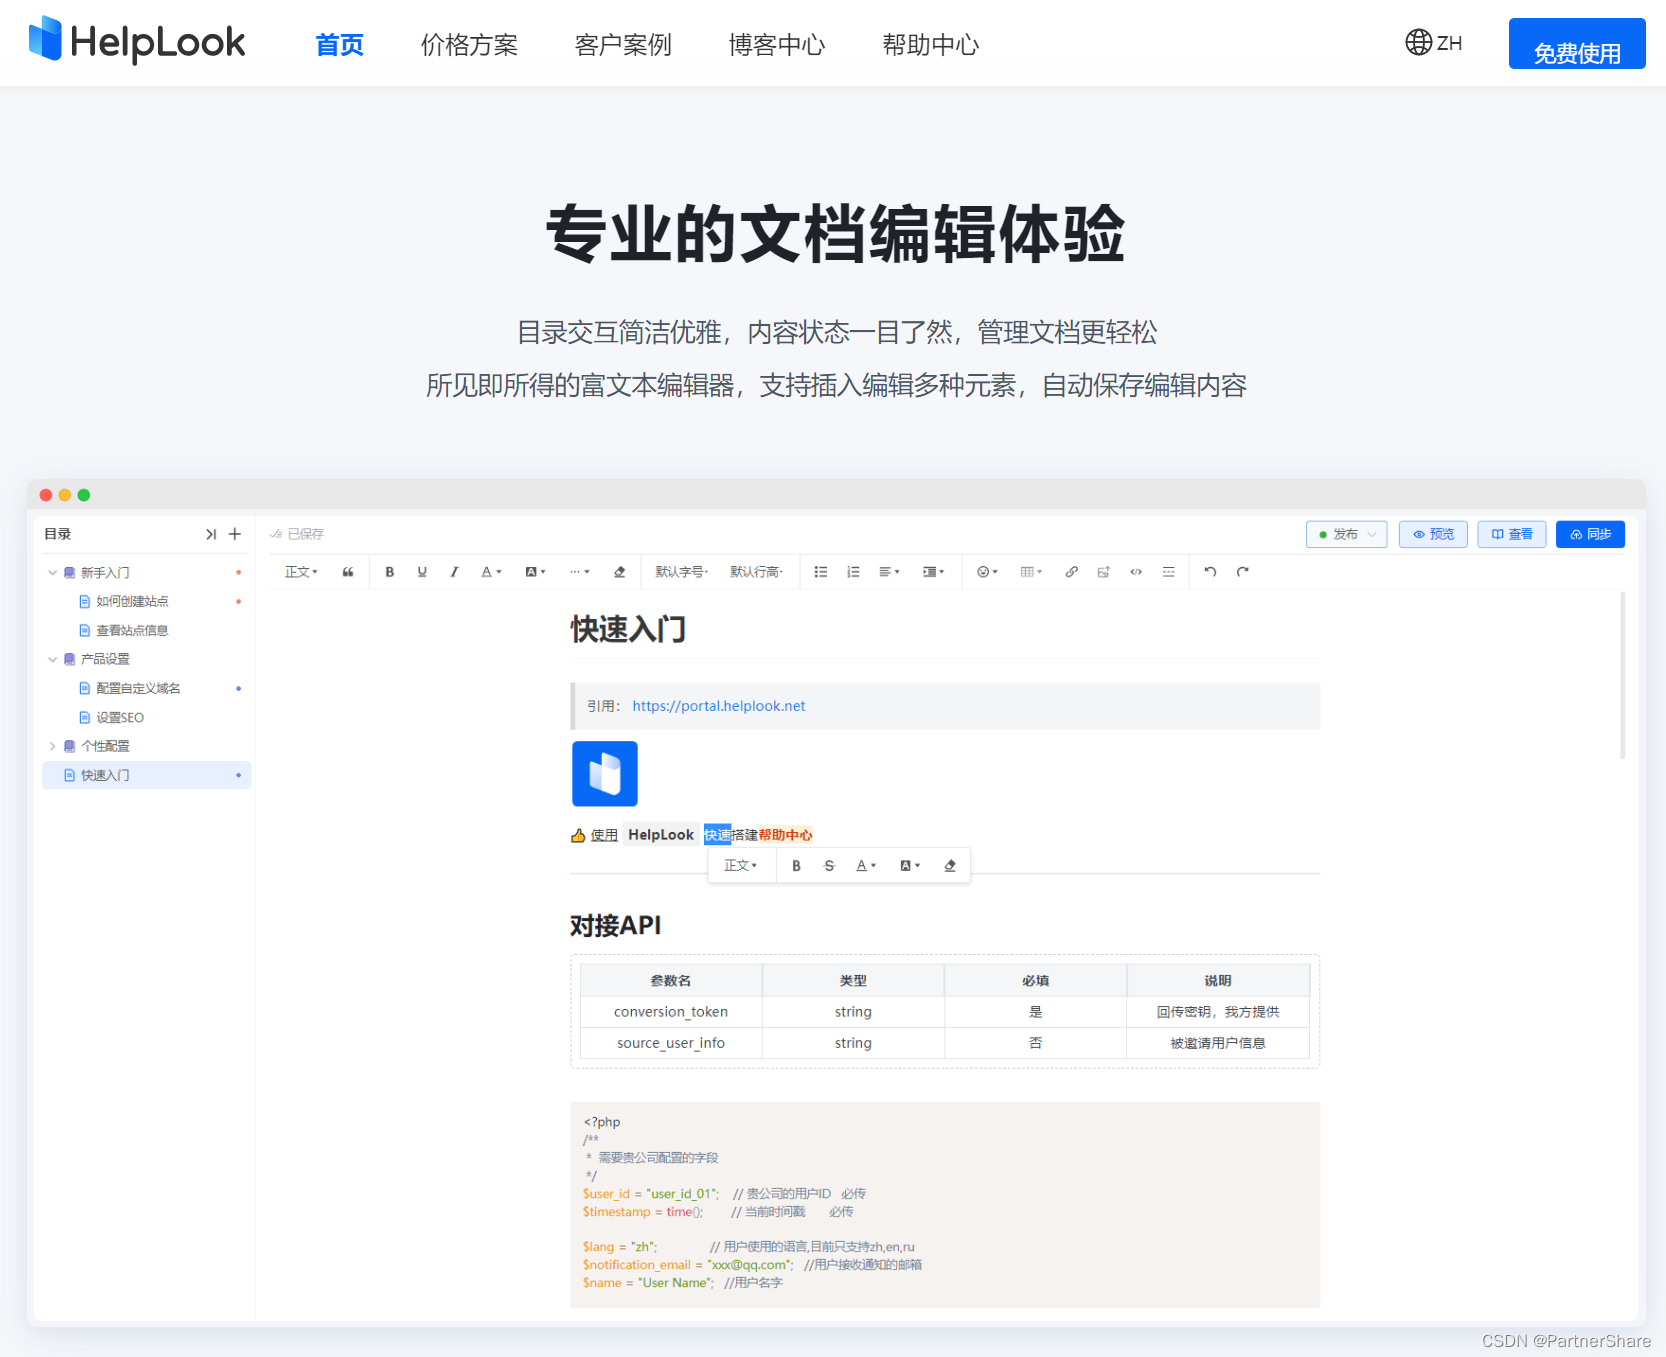Open background highlight color in main toolbar
The image size is (1666, 1357).
(535, 572)
